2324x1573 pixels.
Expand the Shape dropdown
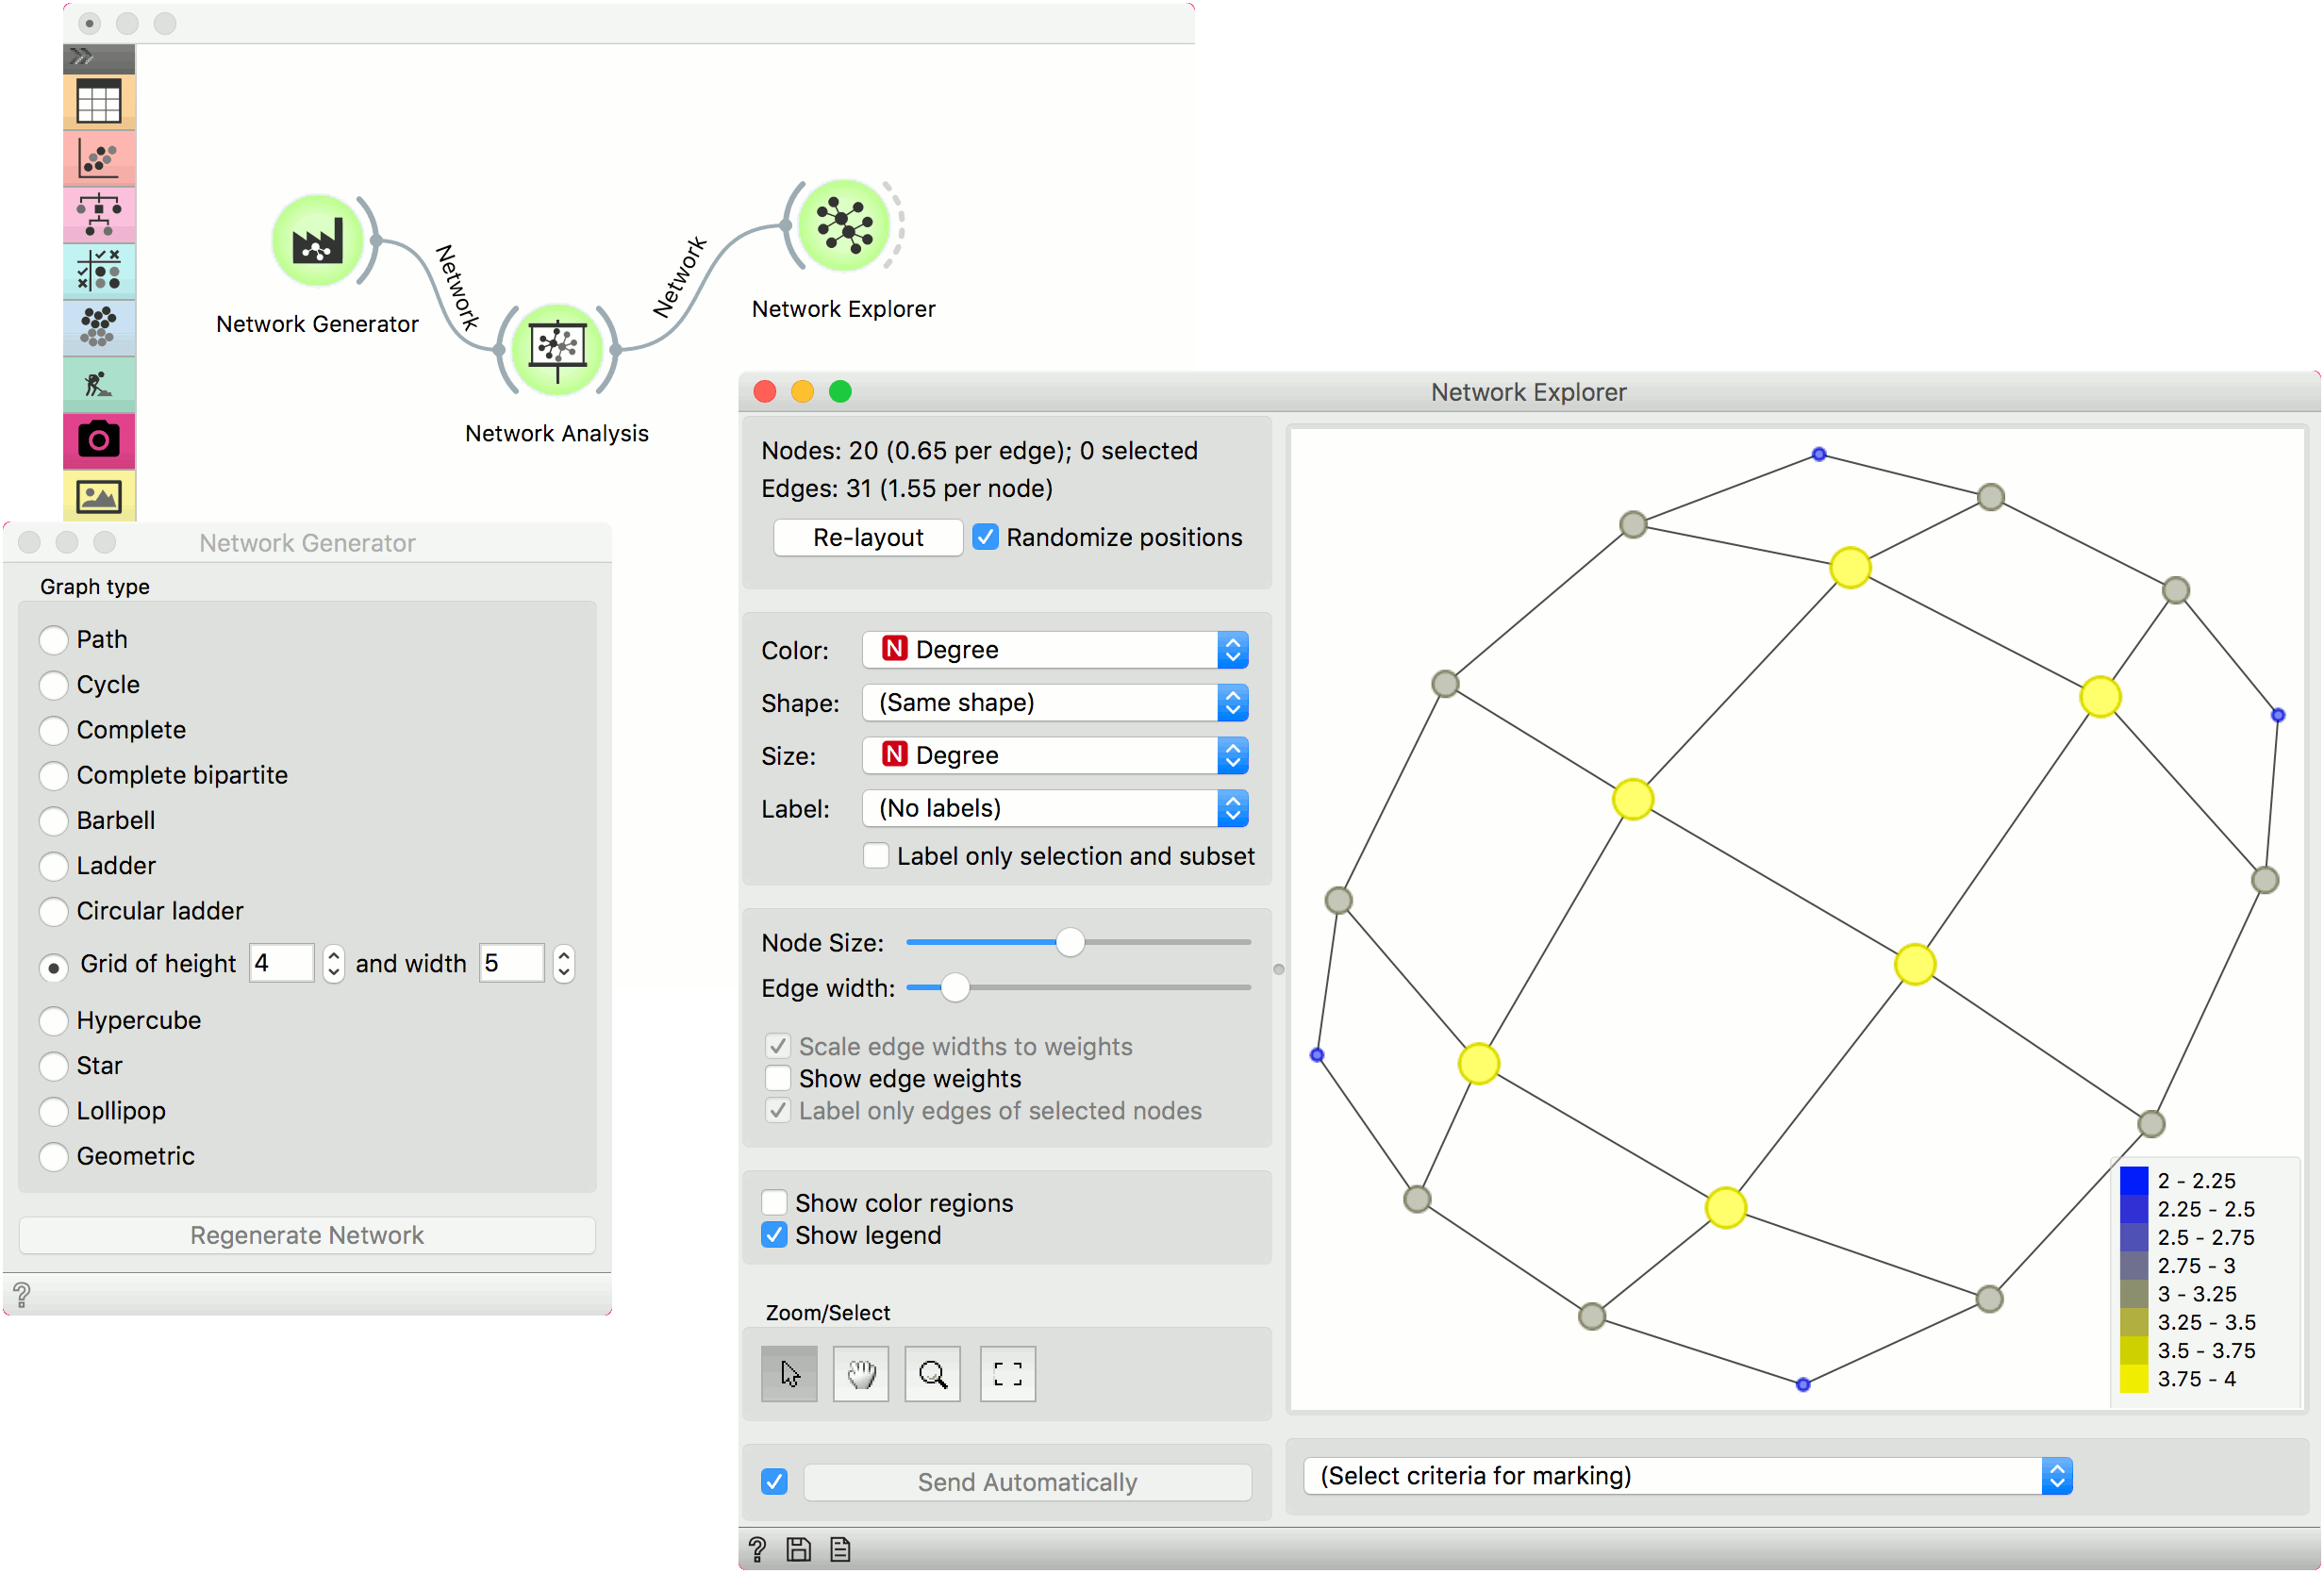coord(1054,703)
